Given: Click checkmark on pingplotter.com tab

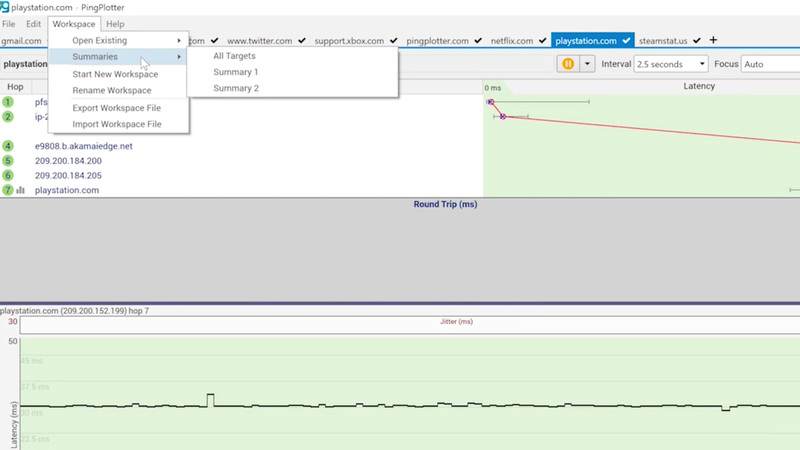Looking at the screenshot, I should pyautogui.click(x=478, y=40).
